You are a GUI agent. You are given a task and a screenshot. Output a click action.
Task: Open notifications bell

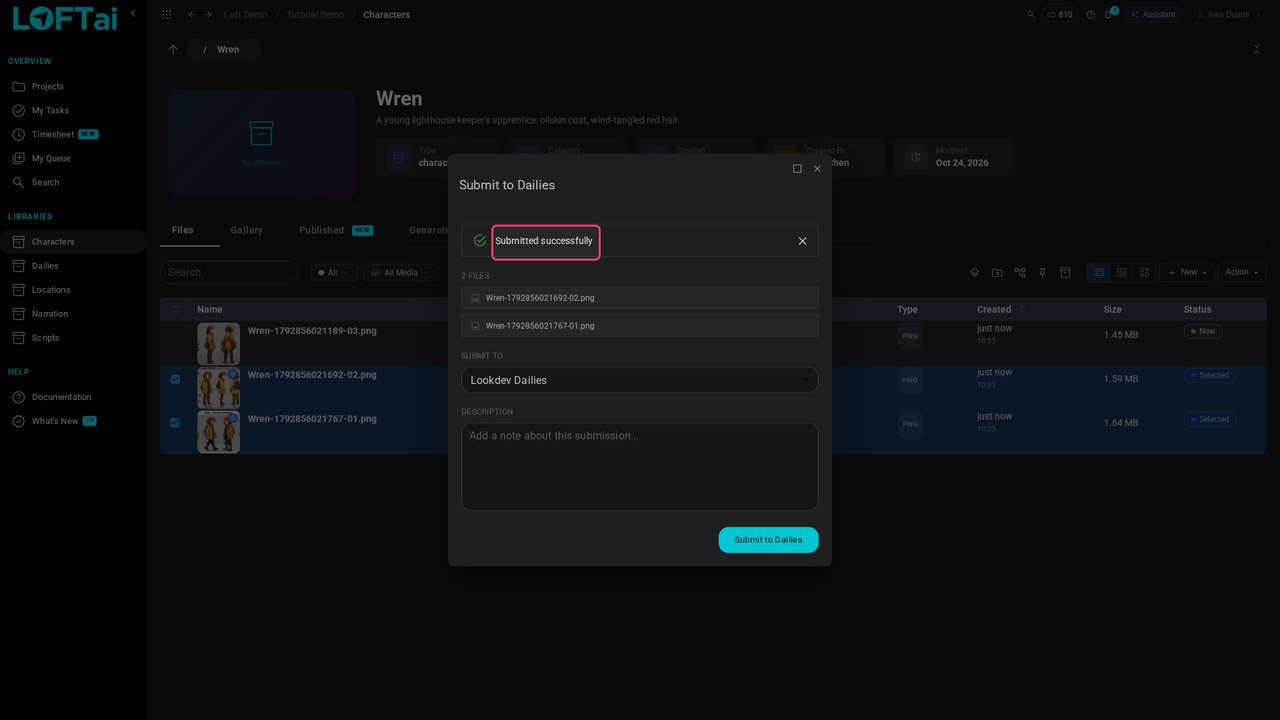(x=1109, y=14)
